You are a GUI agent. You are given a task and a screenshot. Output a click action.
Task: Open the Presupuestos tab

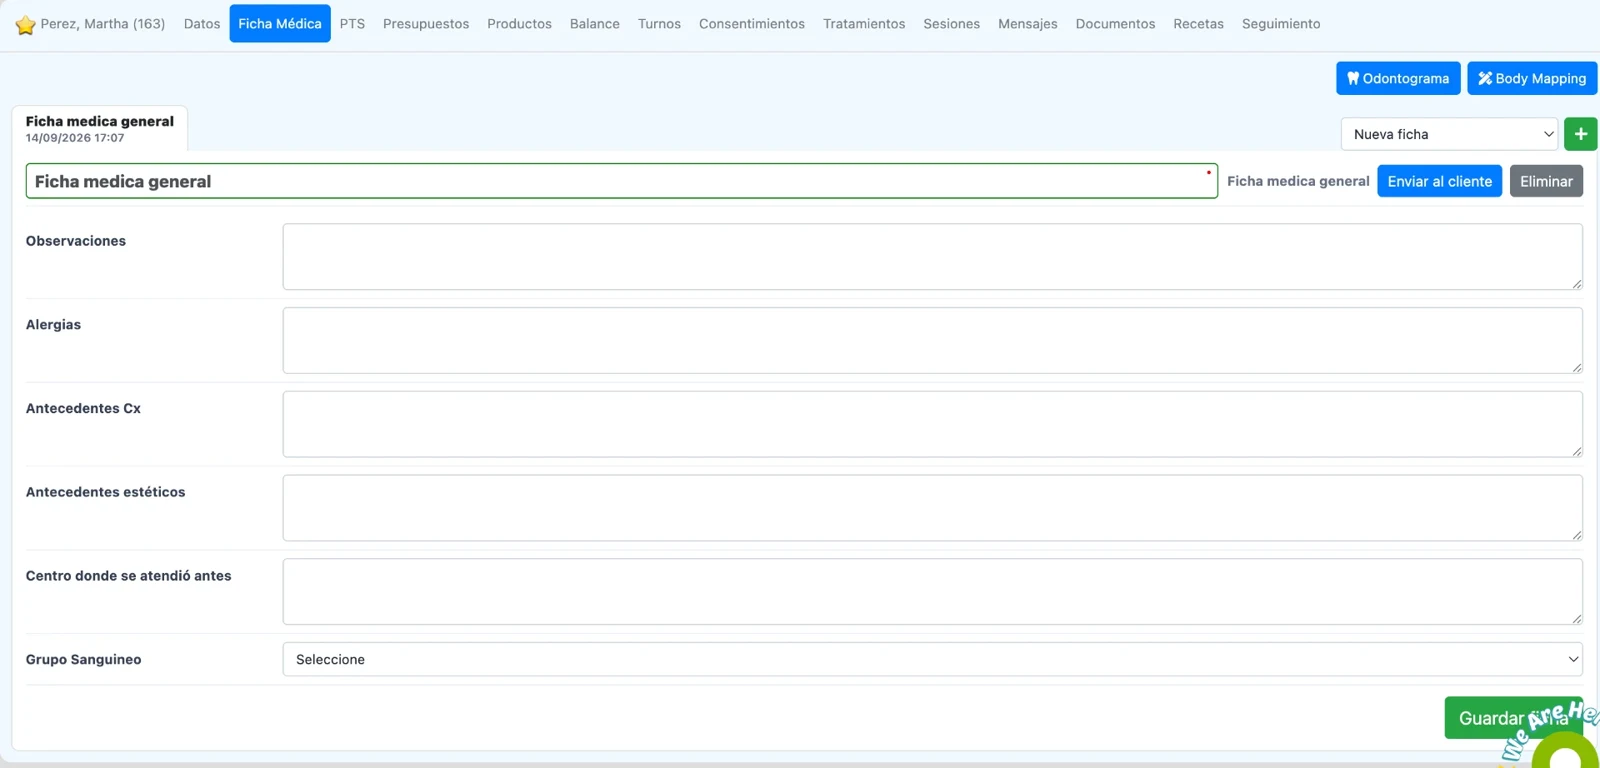[x=426, y=24]
